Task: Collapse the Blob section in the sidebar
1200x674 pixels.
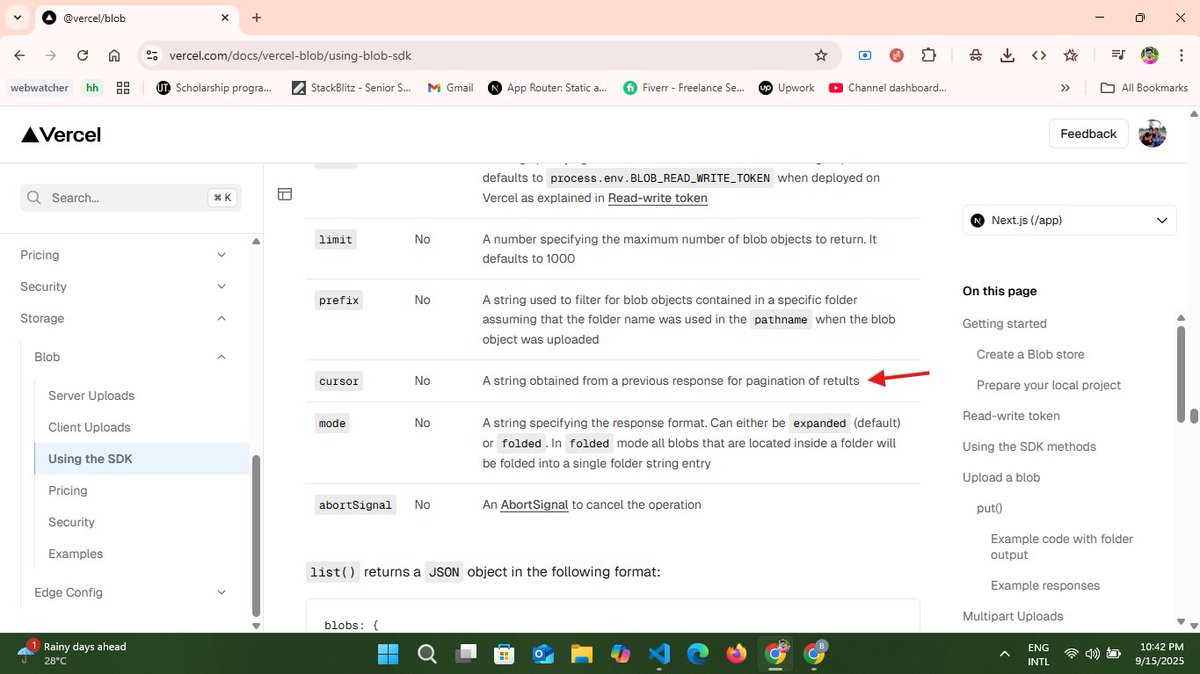Action: pos(221,356)
